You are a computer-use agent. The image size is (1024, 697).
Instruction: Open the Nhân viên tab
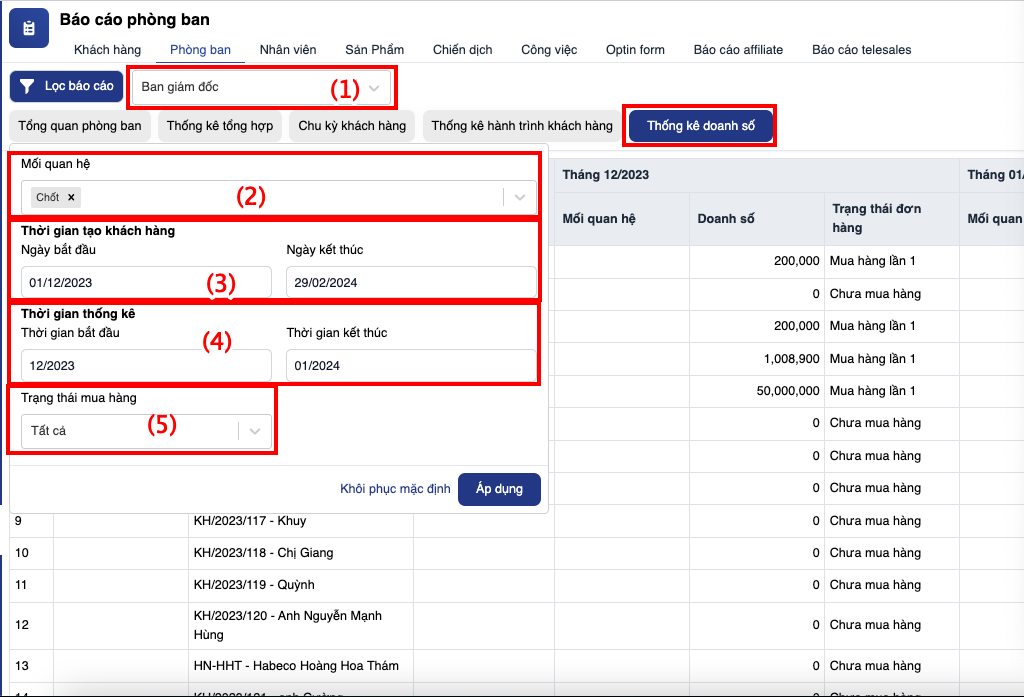(288, 50)
